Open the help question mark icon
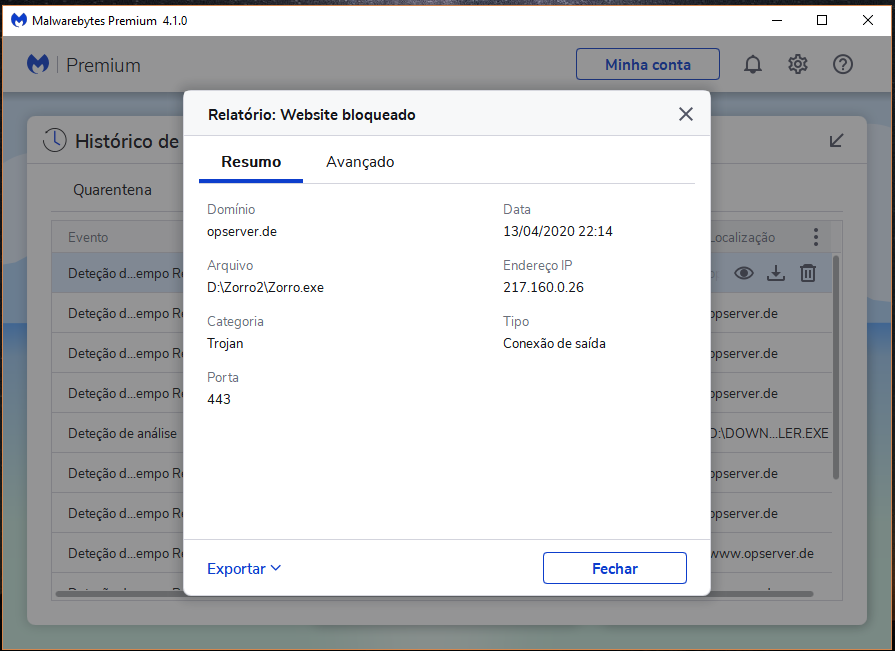The image size is (895, 651). [842, 64]
